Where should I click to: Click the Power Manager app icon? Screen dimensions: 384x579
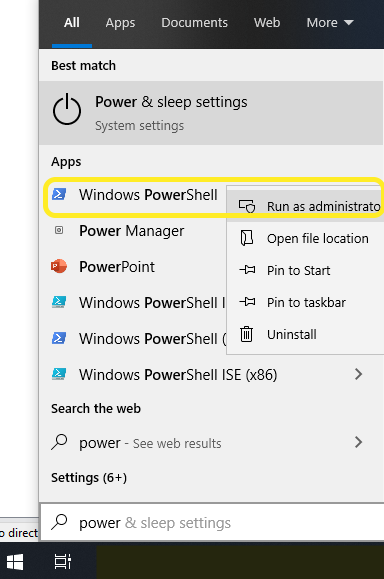(x=59, y=230)
